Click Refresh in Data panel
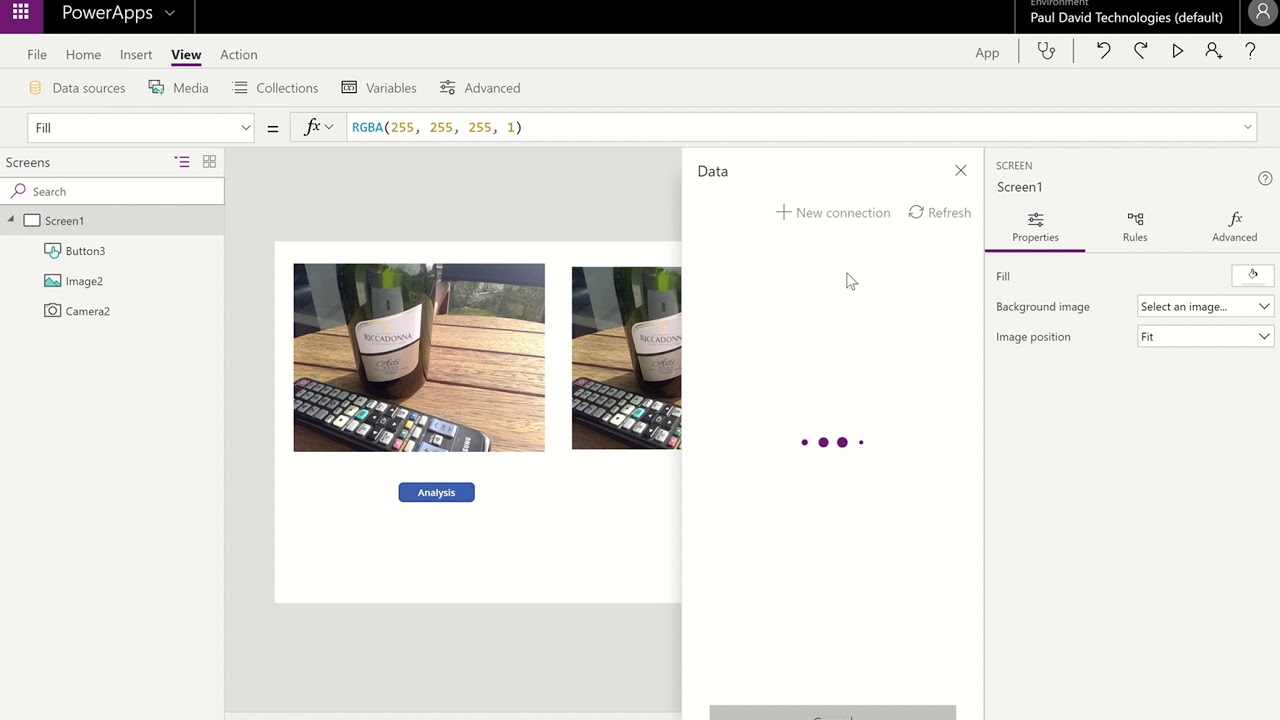 [939, 212]
